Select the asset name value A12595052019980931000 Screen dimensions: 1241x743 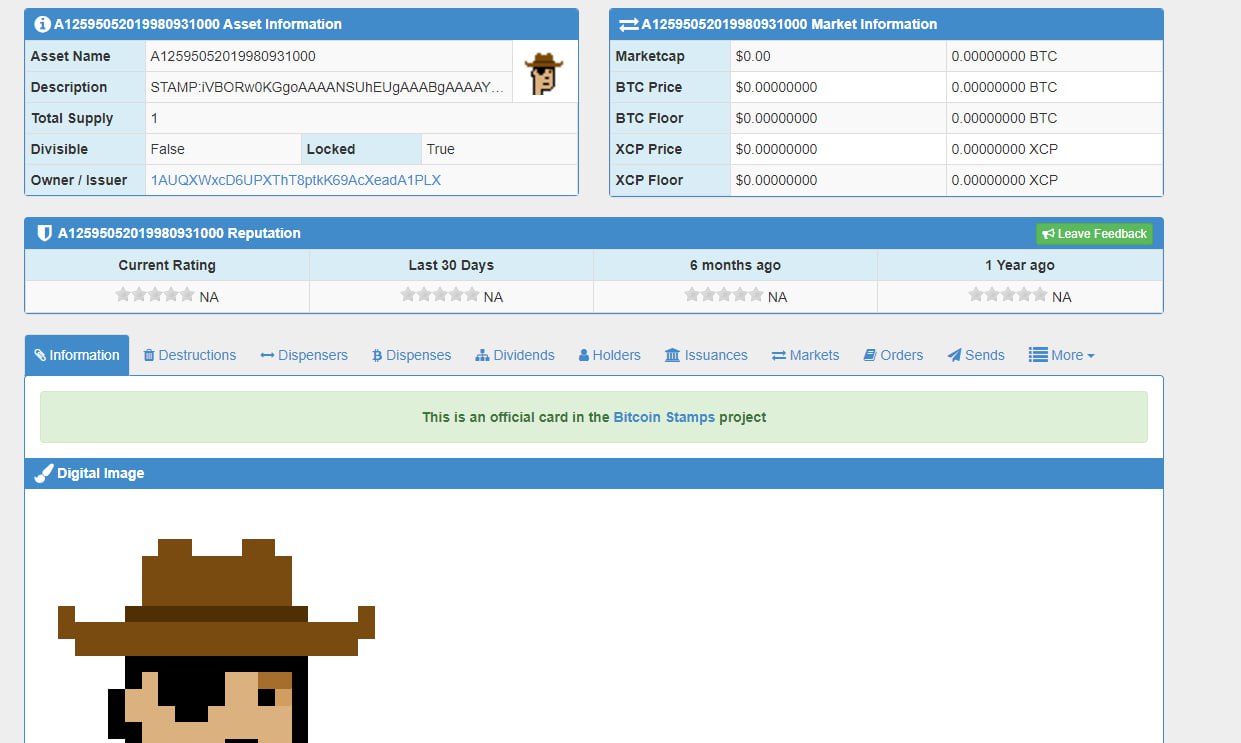(233, 56)
